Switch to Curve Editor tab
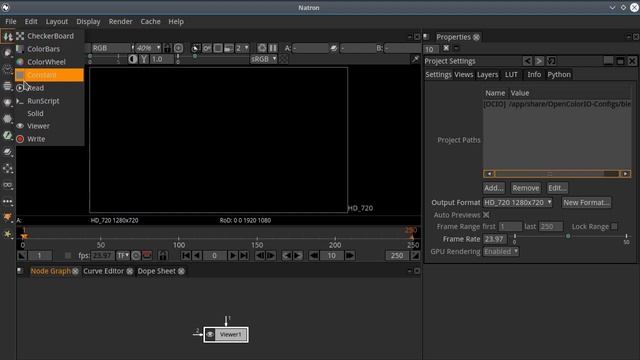This screenshot has height=360, width=640. click(104, 271)
